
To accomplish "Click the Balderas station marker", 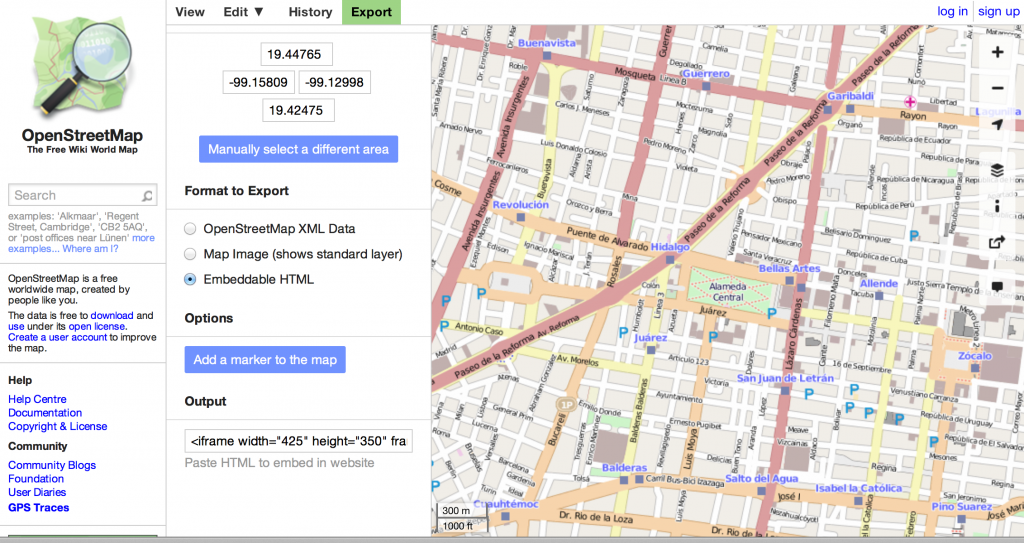I will [x=624, y=480].
